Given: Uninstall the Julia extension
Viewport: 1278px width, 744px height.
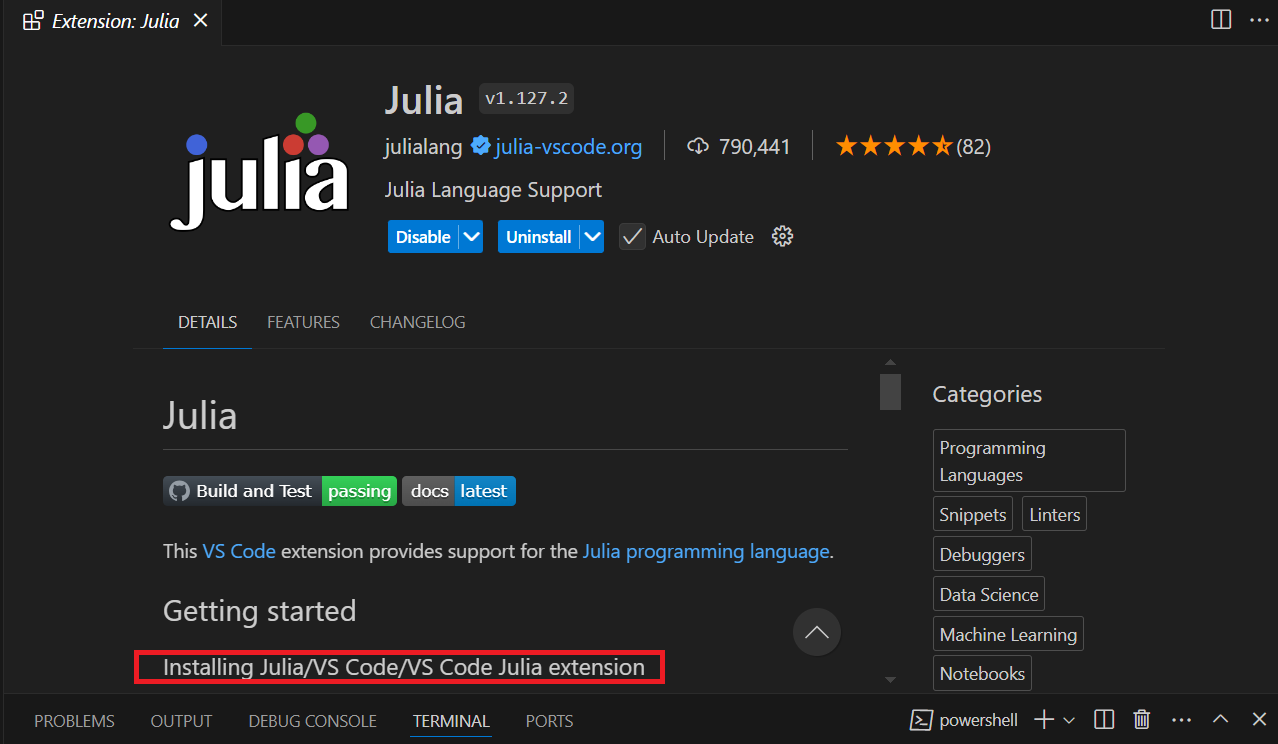Looking at the screenshot, I should [539, 237].
